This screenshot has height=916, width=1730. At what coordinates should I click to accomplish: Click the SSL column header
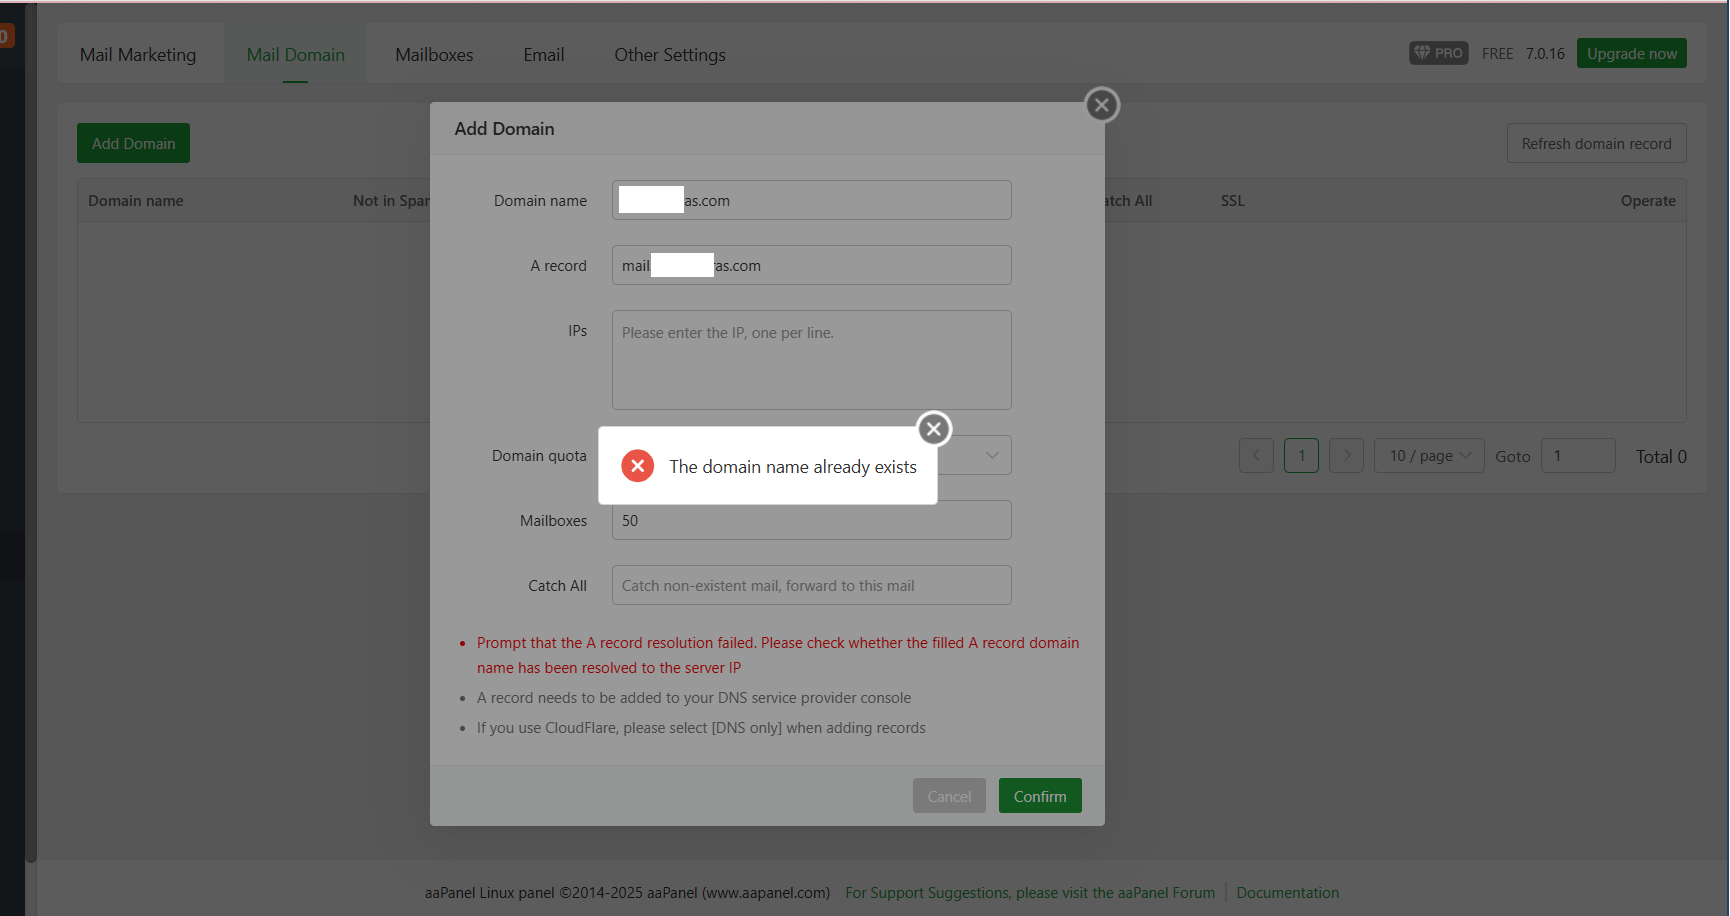pyautogui.click(x=1233, y=201)
